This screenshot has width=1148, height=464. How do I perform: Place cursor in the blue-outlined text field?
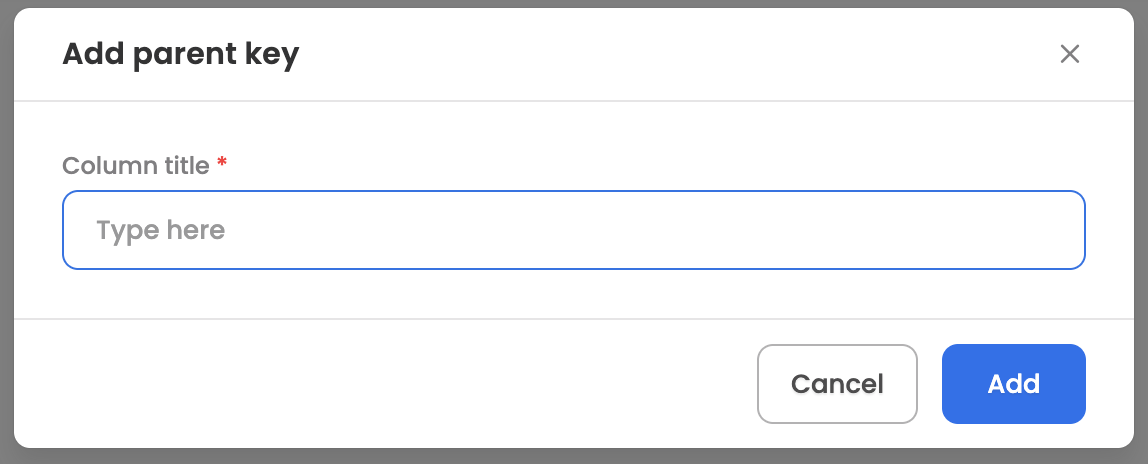[x=573, y=230]
